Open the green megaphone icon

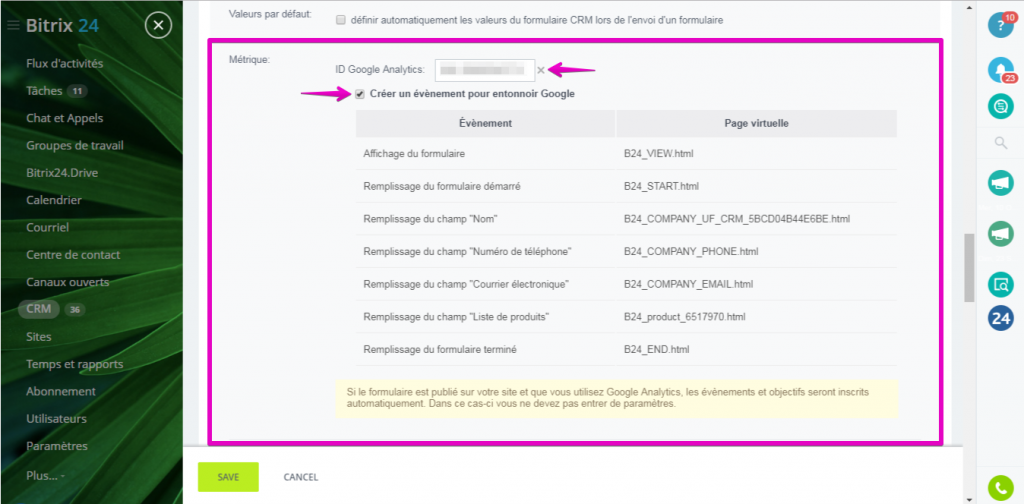(x=1000, y=234)
